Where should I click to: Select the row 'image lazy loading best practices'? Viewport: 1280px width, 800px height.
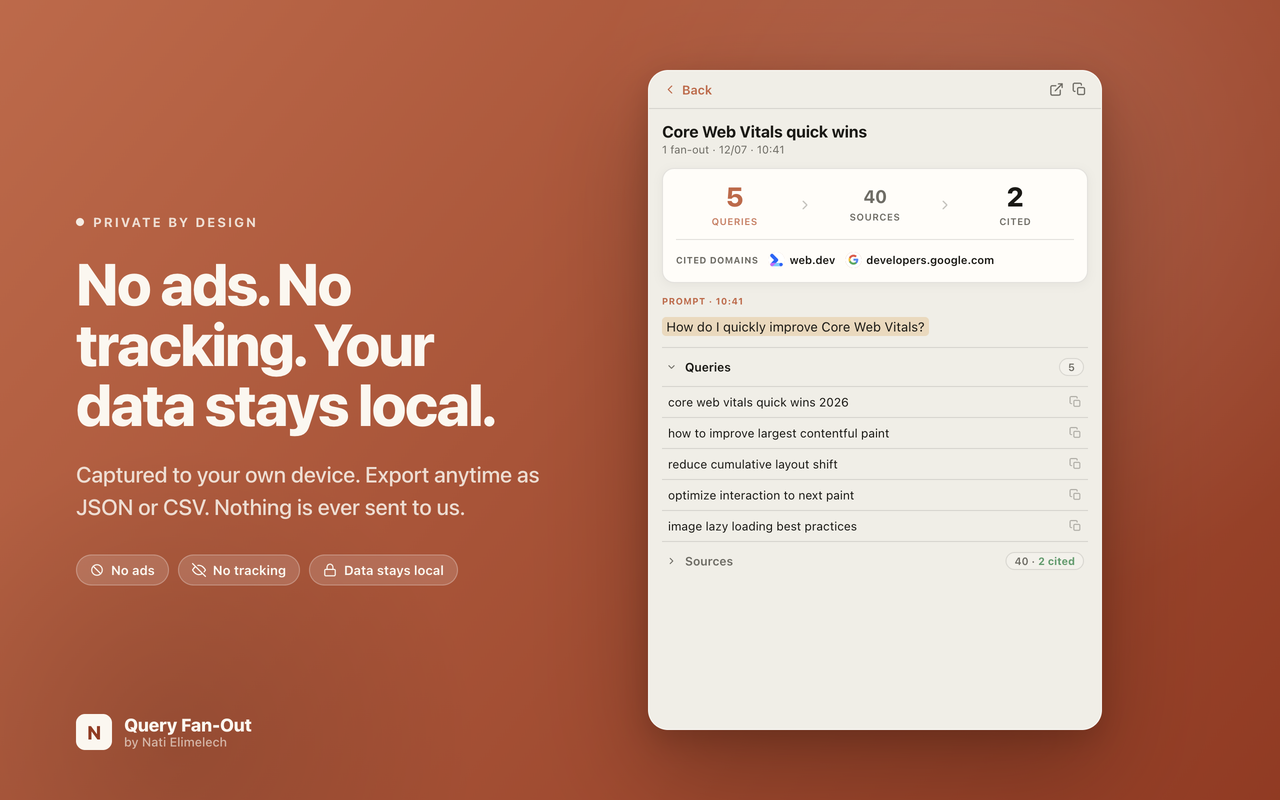pyautogui.click(x=875, y=526)
